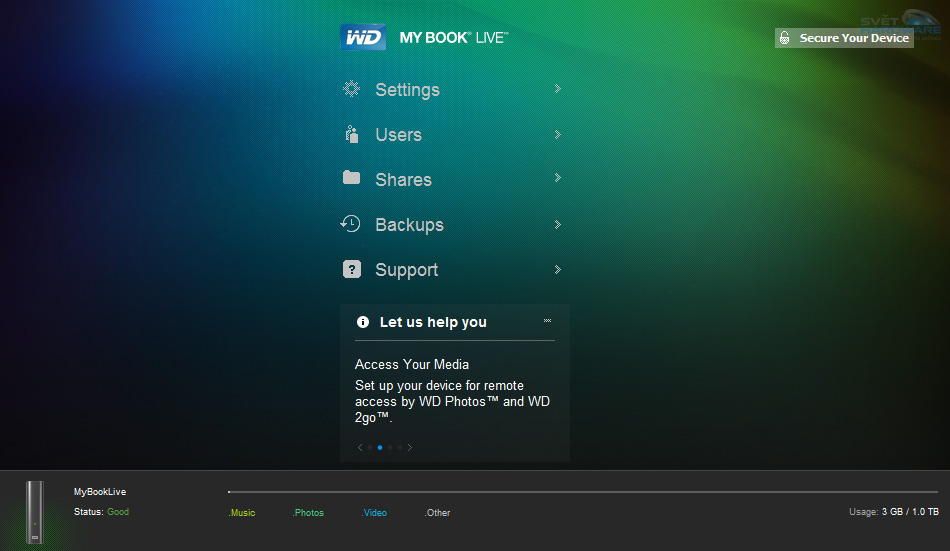Click the Support question mark icon
Screen dimensions: 950x551
351,269
